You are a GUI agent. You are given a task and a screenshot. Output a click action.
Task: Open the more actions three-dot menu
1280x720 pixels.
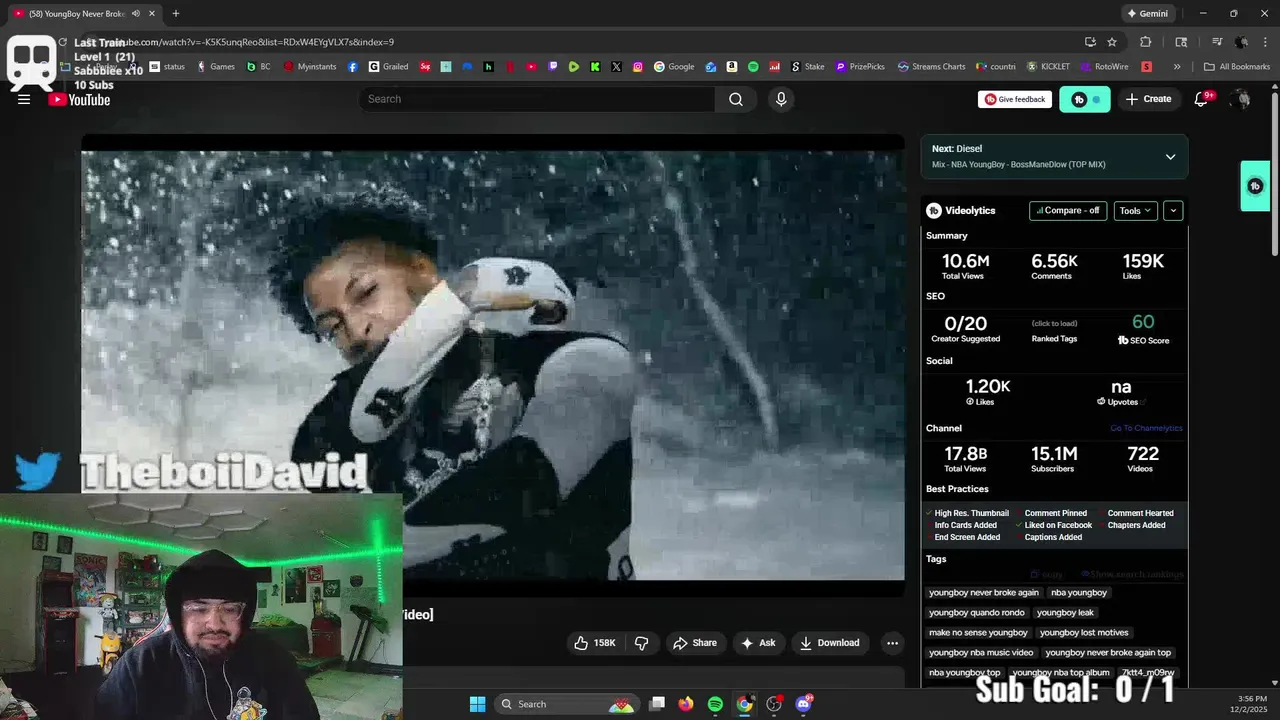892,643
